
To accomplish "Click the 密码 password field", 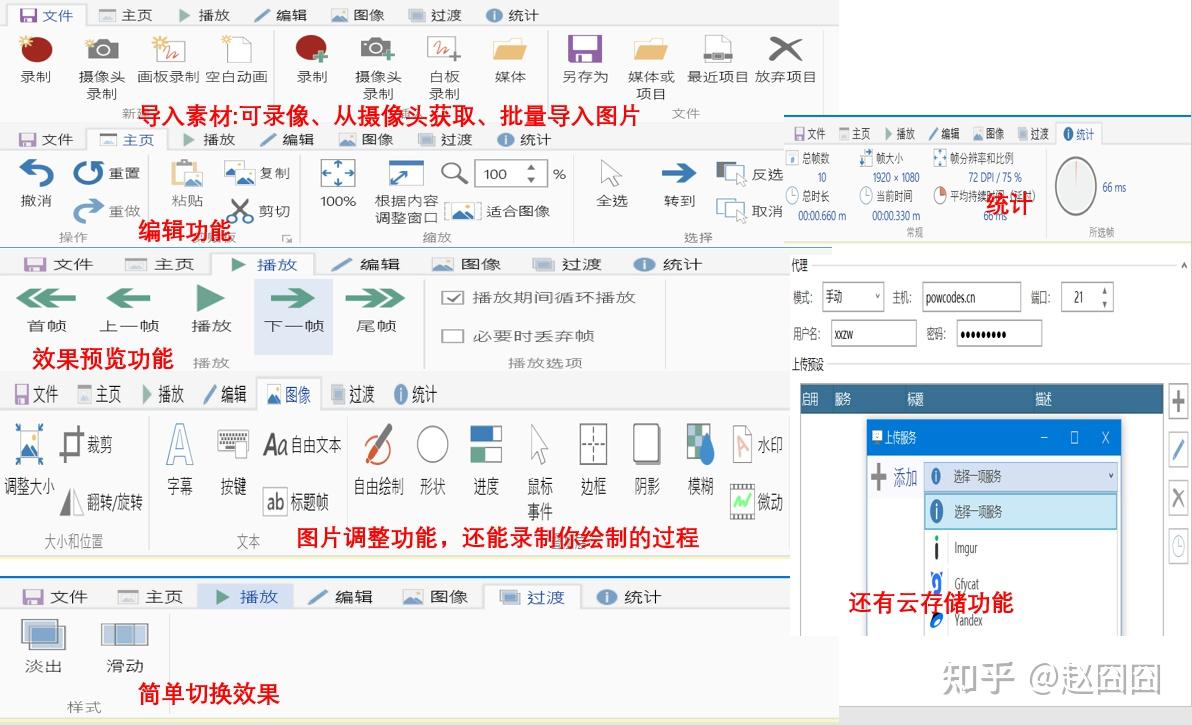I will (999, 334).
